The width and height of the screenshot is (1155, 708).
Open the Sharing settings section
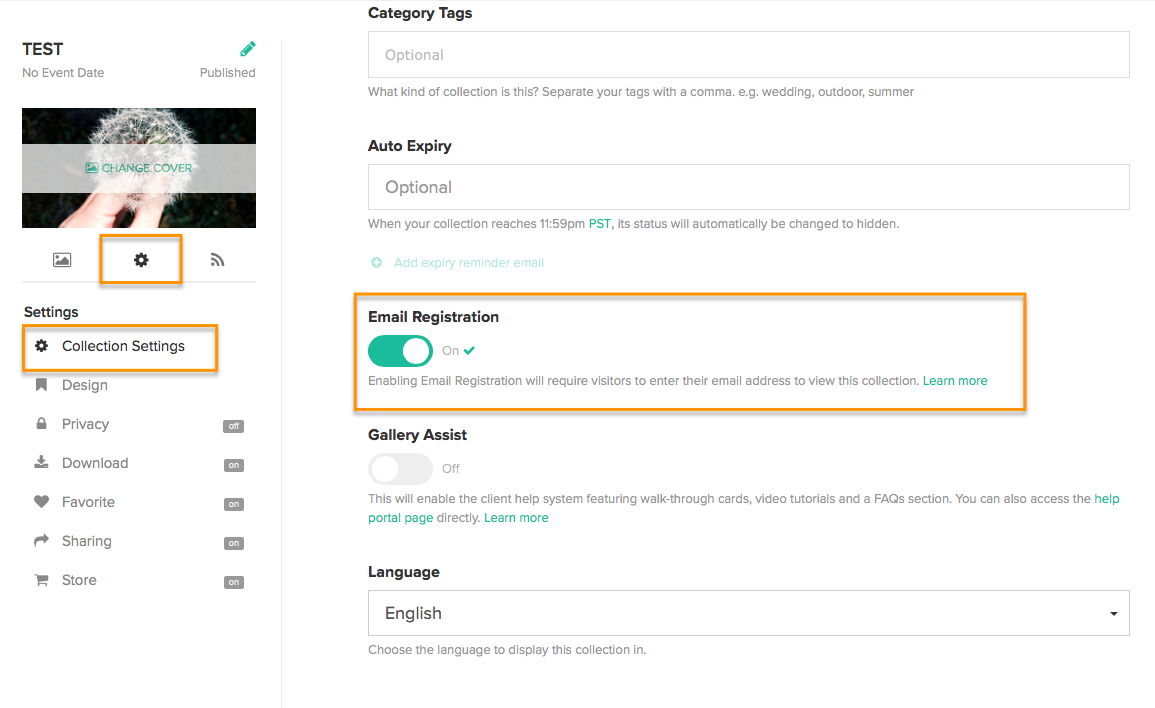(x=87, y=541)
